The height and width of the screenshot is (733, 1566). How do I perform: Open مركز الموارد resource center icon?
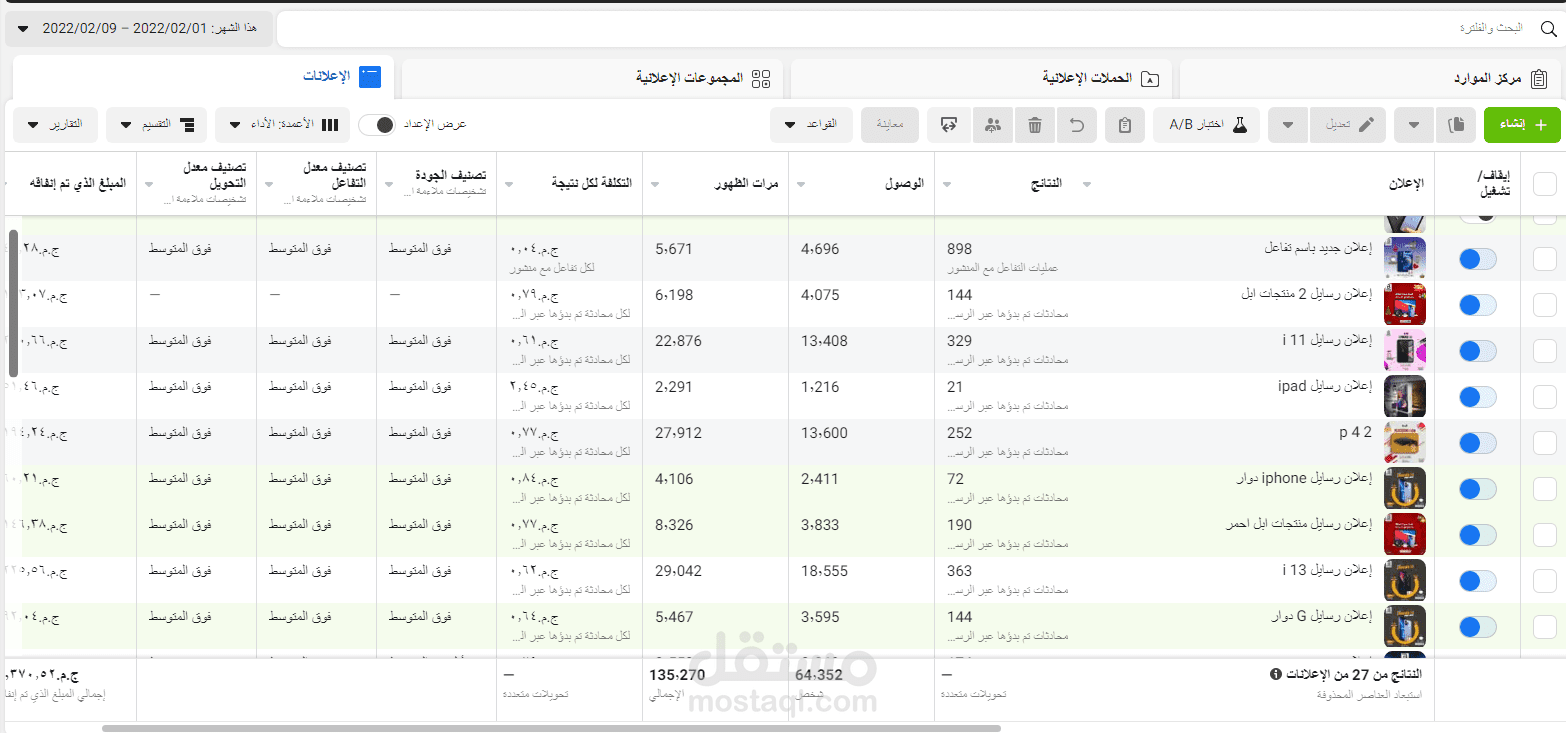pyautogui.click(x=1541, y=78)
